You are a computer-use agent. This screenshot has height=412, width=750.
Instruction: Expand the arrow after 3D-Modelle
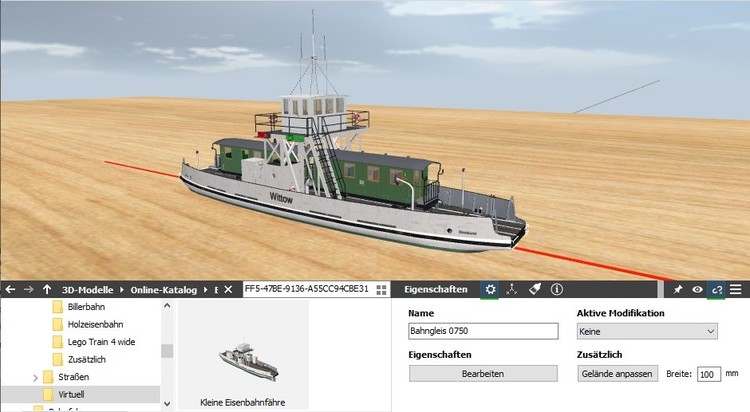click(122, 290)
